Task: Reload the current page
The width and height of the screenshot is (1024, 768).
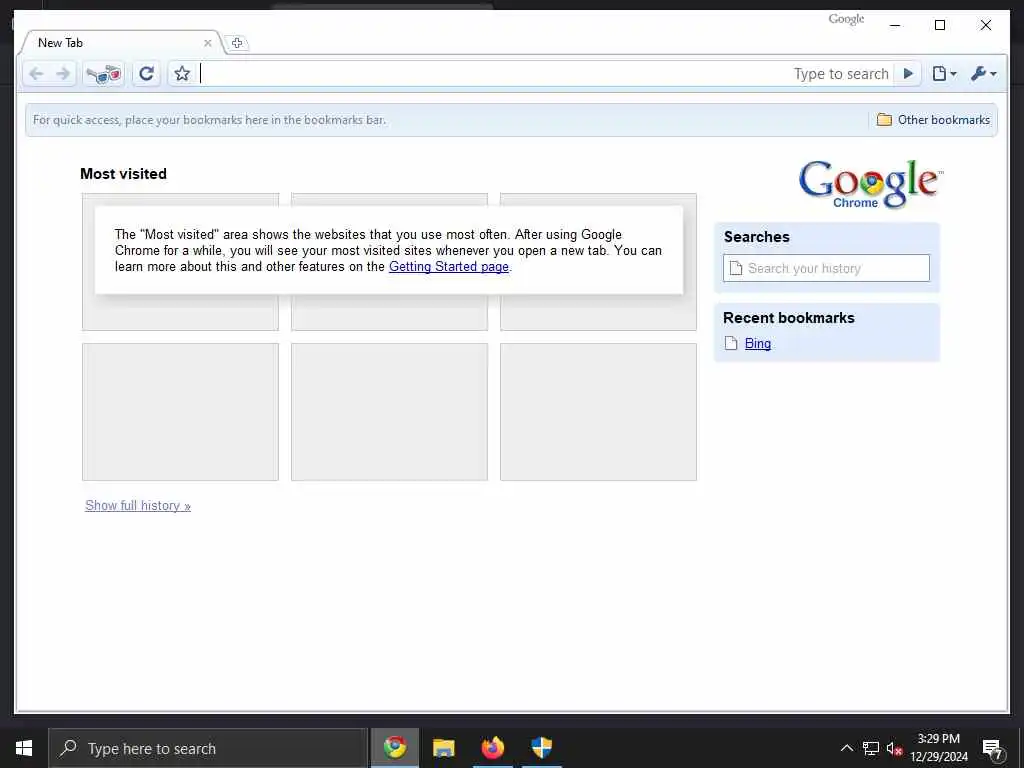Action: pos(147,74)
